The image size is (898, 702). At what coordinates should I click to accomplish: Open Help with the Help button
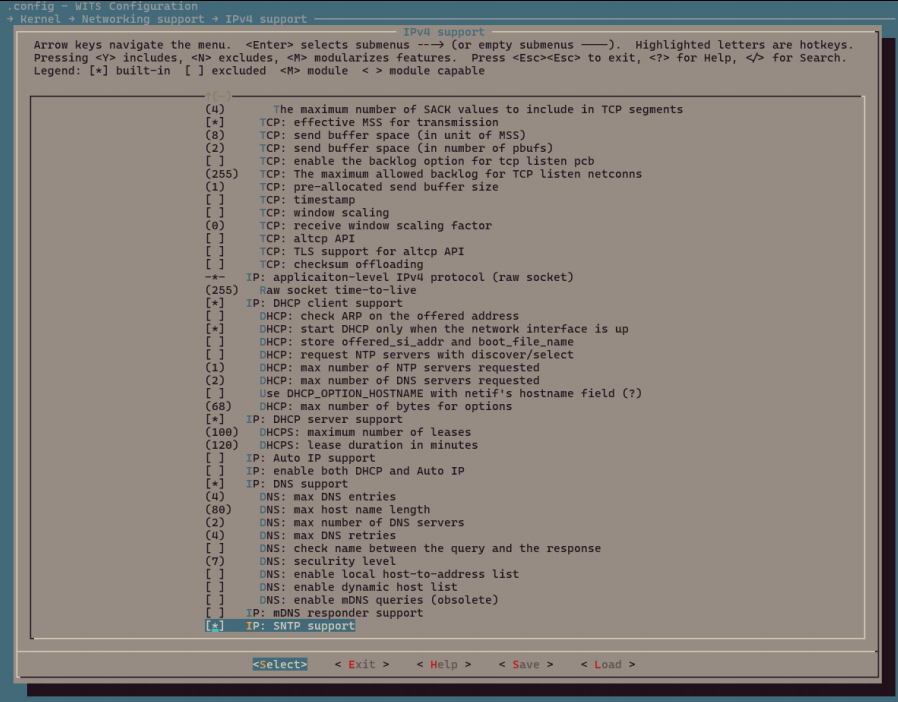tap(444, 664)
